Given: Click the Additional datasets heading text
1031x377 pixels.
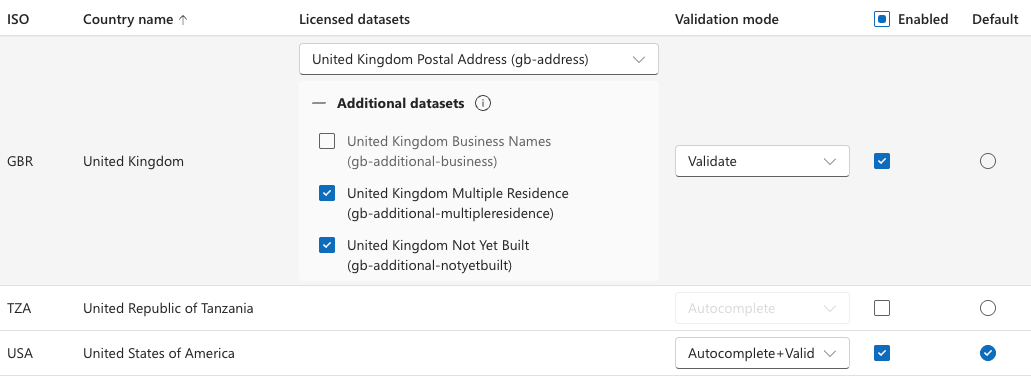Looking at the screenshot, I should tap(400, 103).
